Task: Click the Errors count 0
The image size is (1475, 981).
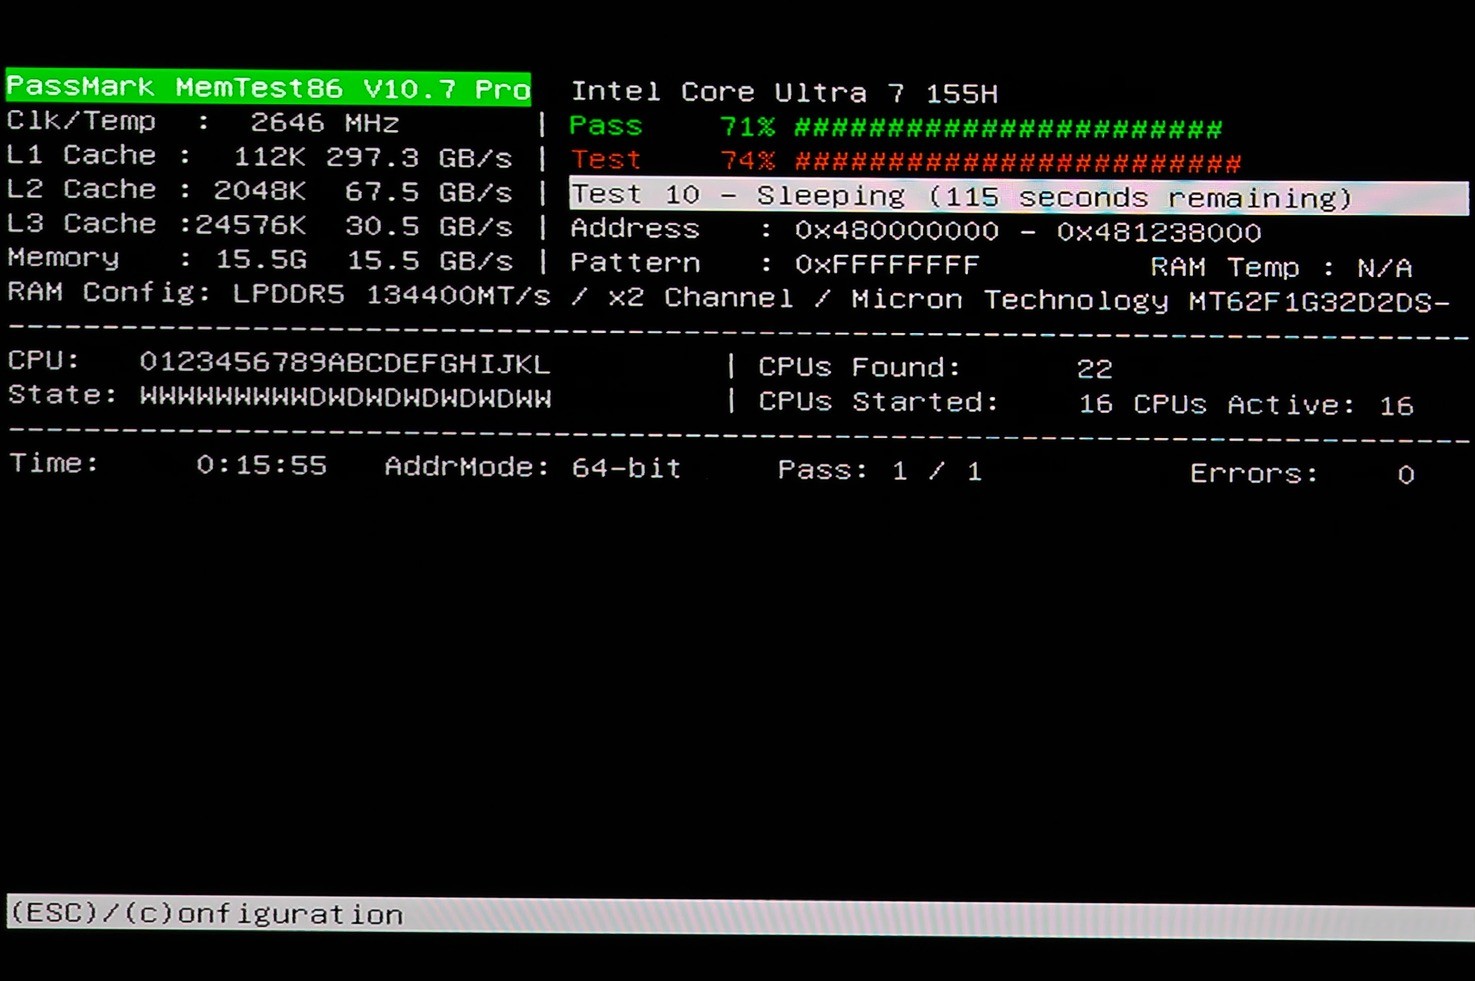Action: point(1405,475)
